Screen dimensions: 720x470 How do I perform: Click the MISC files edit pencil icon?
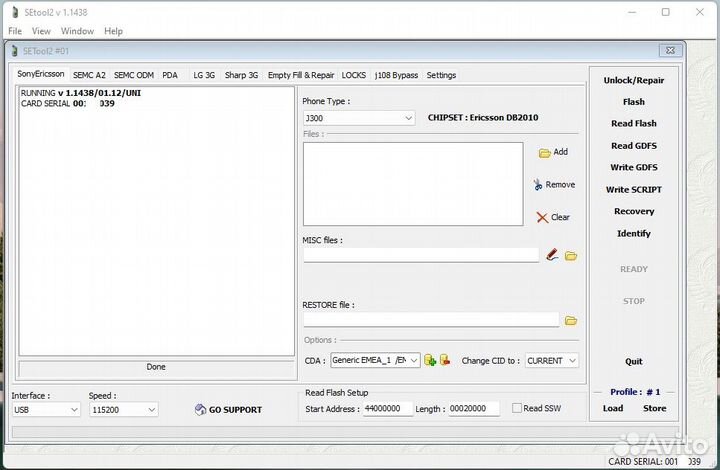(552, 255)
